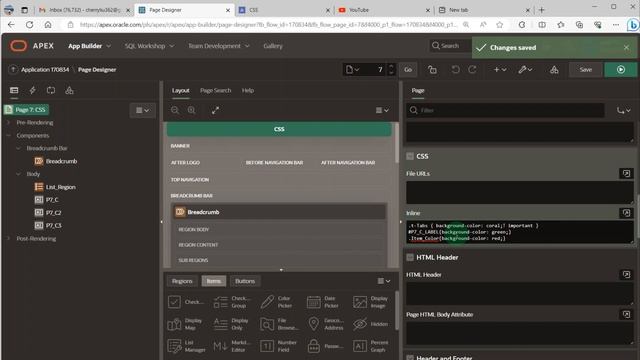The height and width of the screenshot is (360, 640).
Task: Open the Utilities wrench dropdown
Action: point(525,70)
